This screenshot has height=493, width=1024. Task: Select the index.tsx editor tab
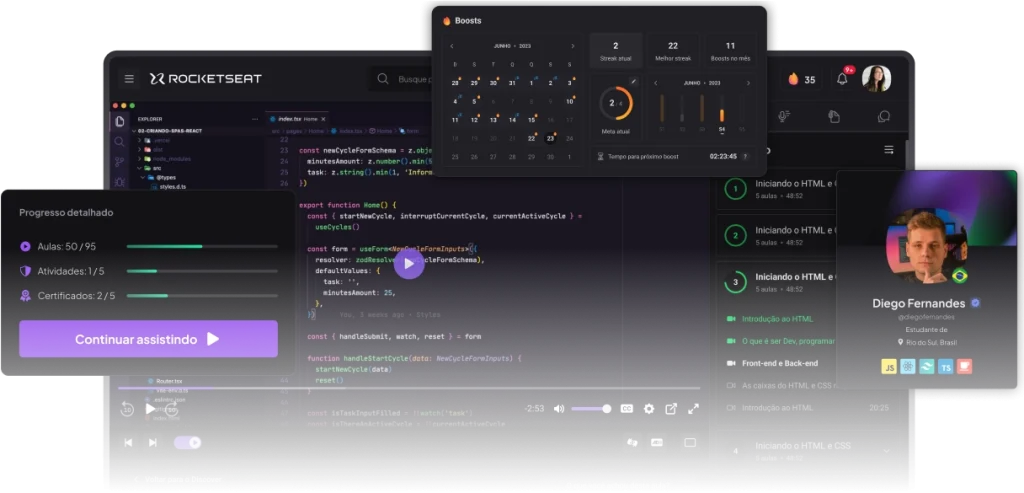click(291, 118)
